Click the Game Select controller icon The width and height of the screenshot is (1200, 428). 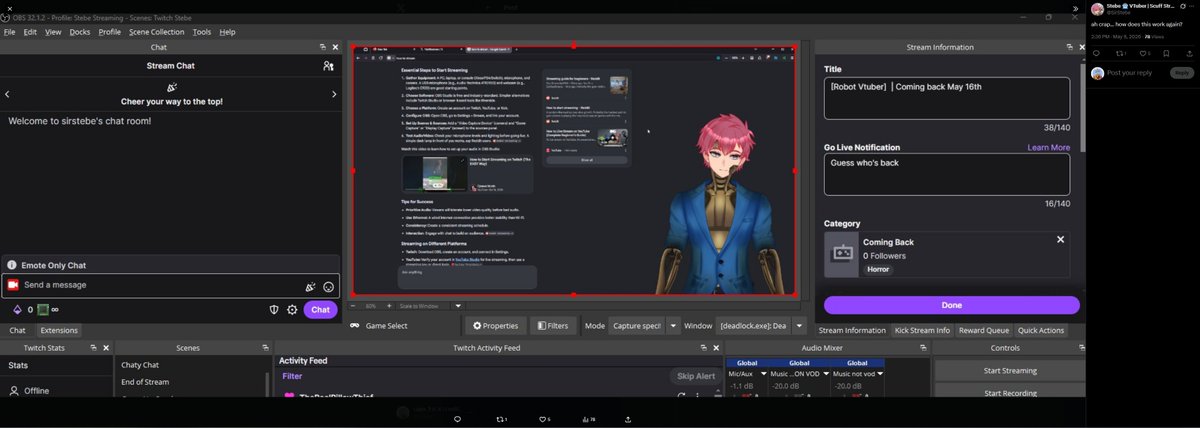click(355, 326)
